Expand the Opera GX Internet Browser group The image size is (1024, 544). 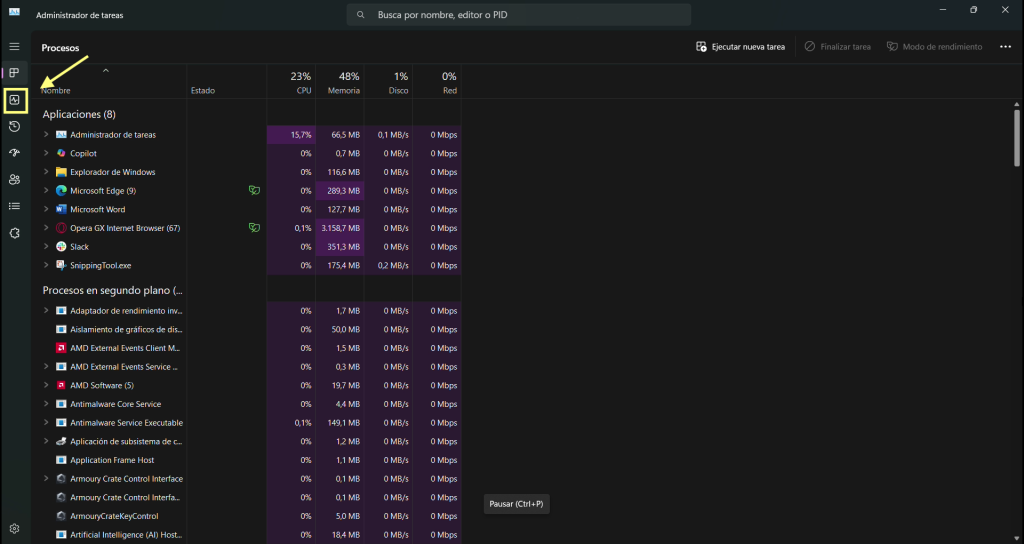46,228
